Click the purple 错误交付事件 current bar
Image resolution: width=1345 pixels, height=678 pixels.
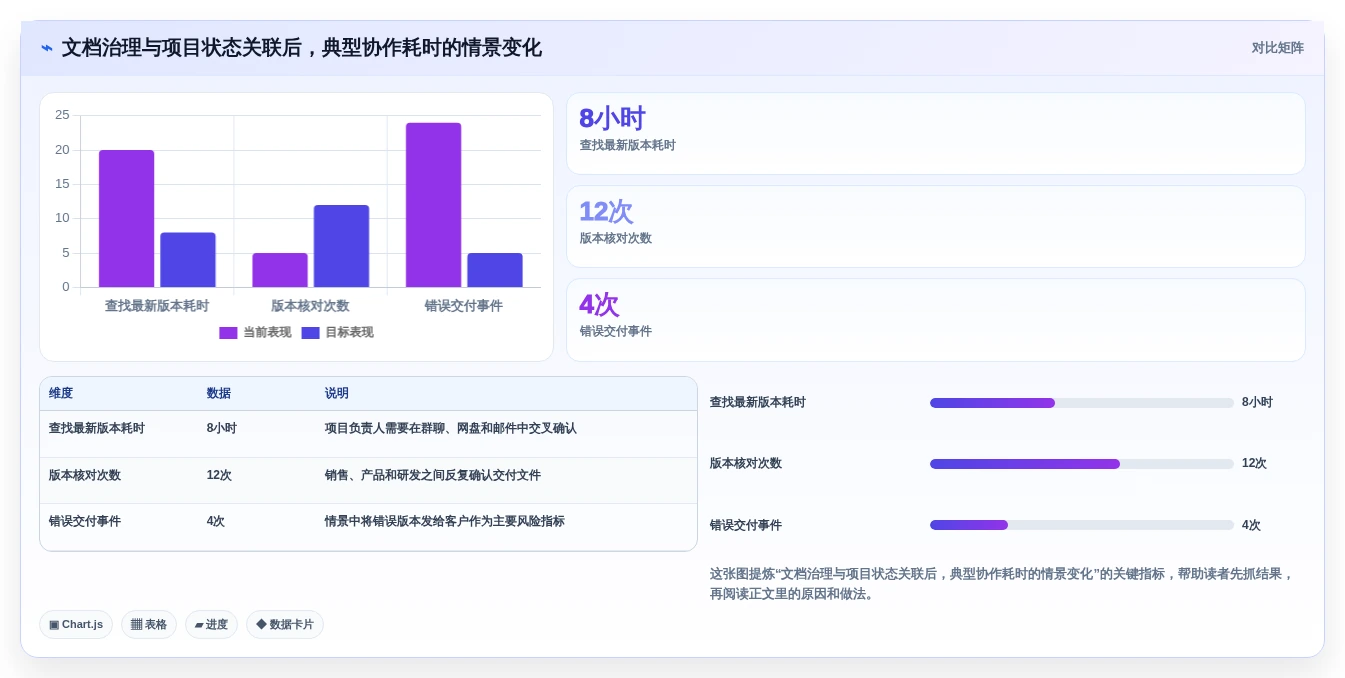(x=433, y=205)
